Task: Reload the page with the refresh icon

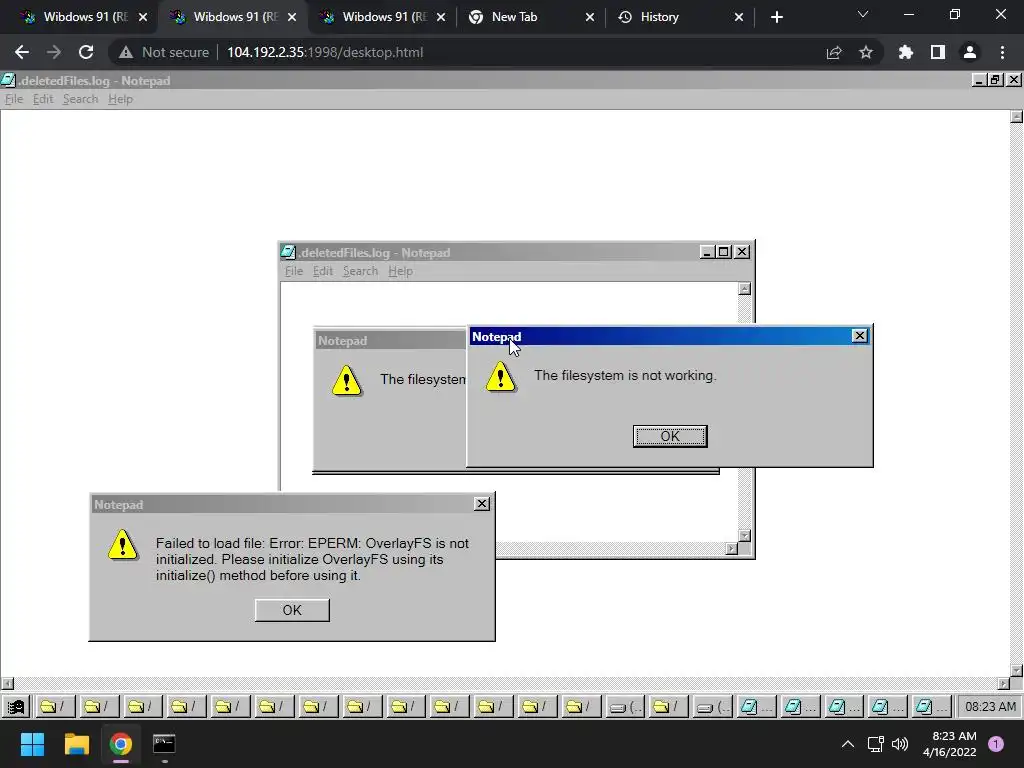Action: (86, 52)
